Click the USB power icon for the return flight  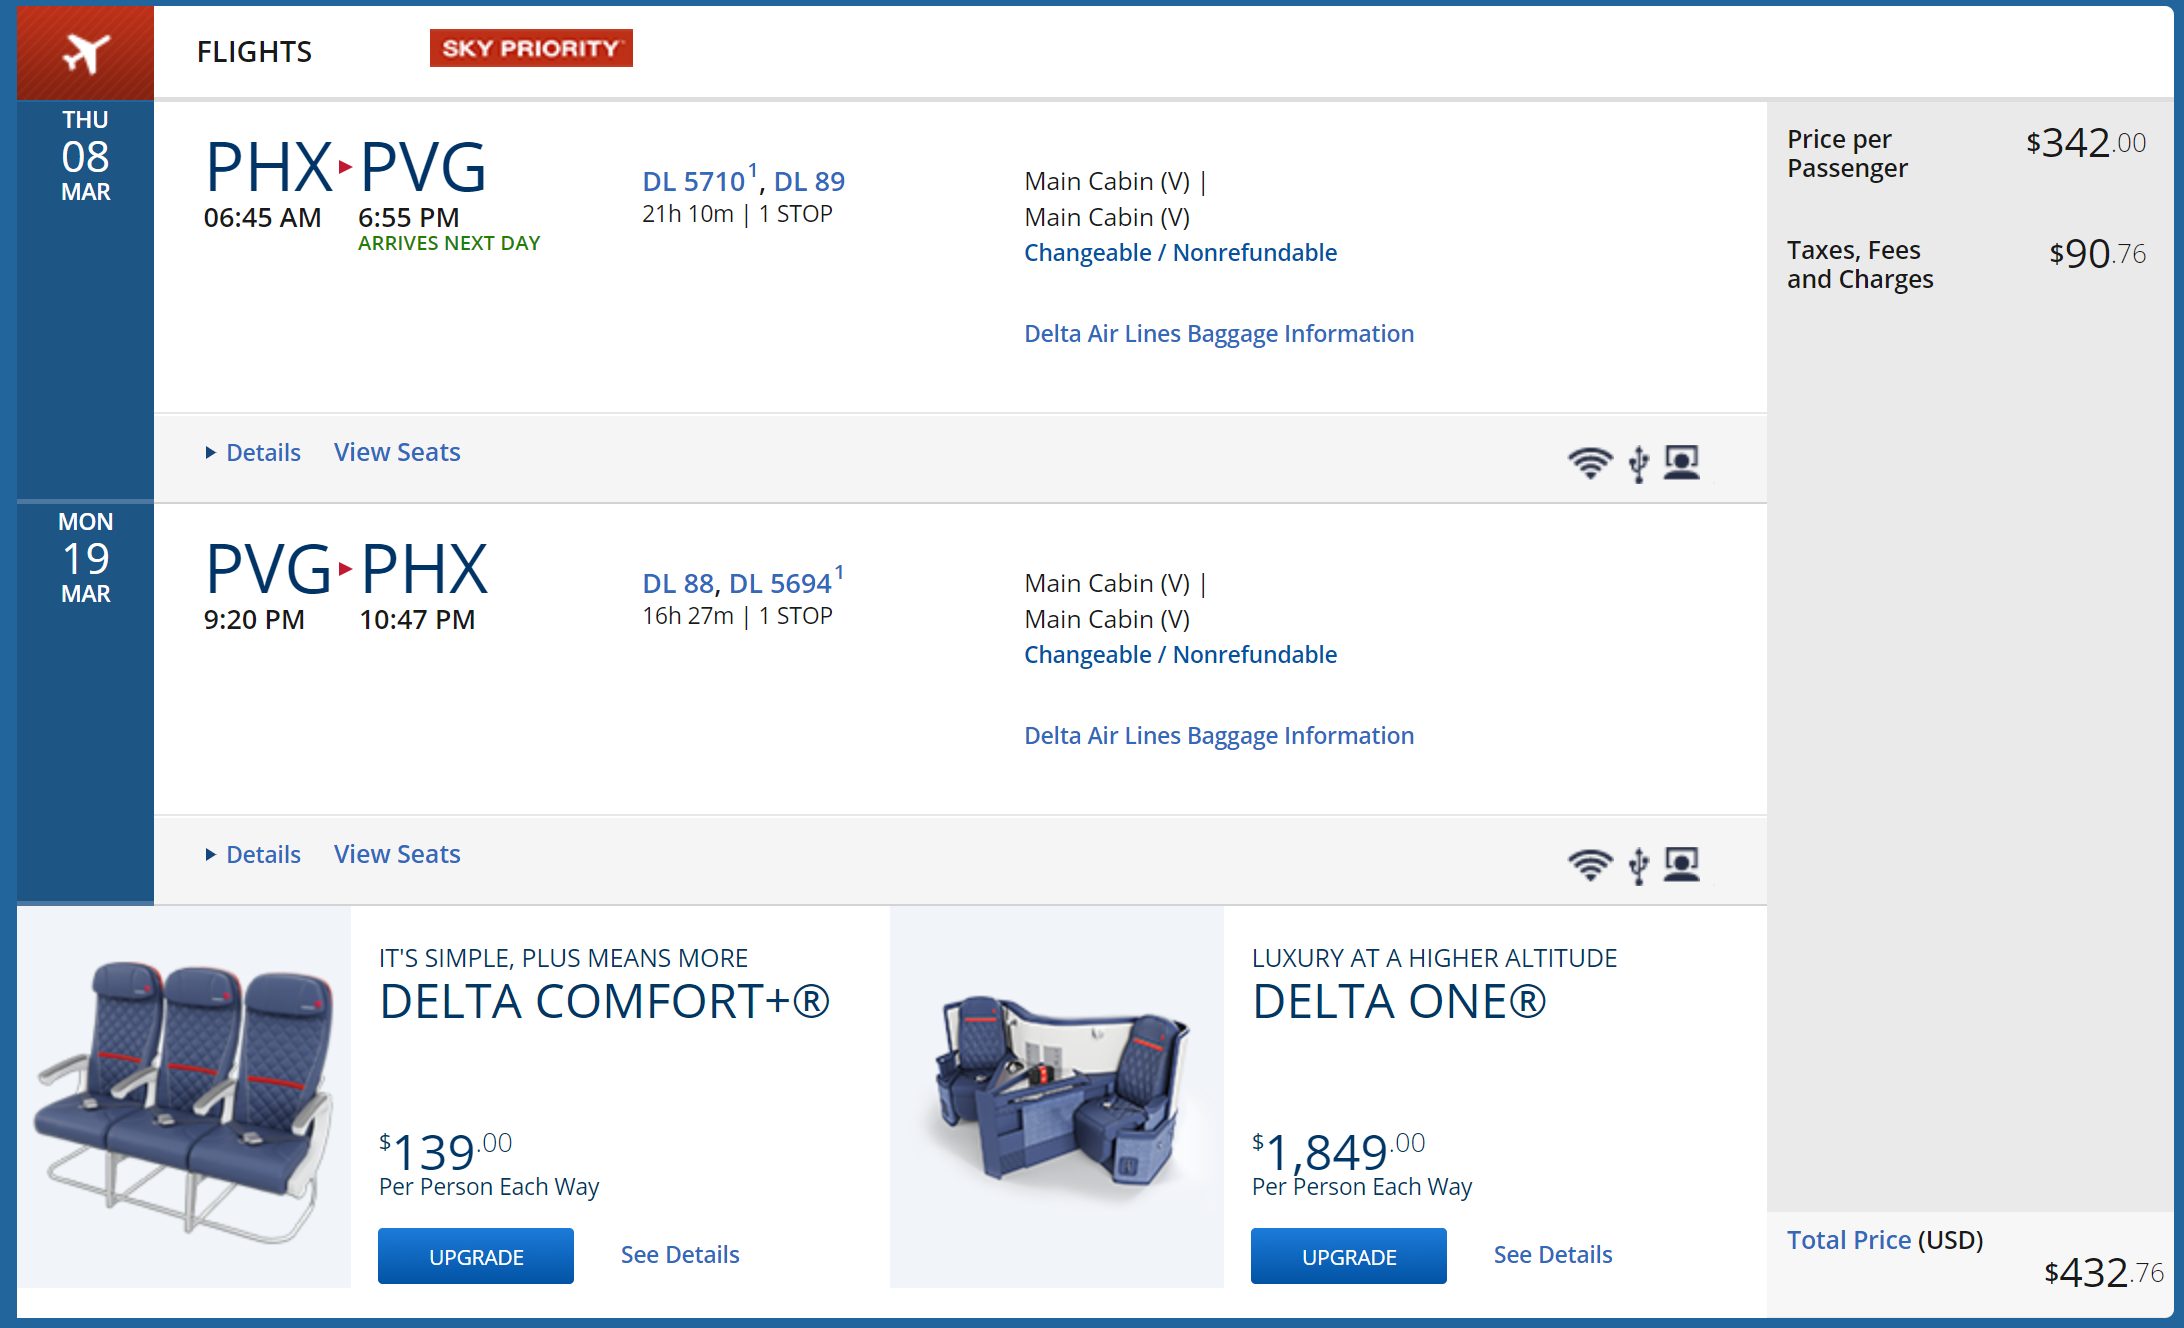(x=1638, y=865)
